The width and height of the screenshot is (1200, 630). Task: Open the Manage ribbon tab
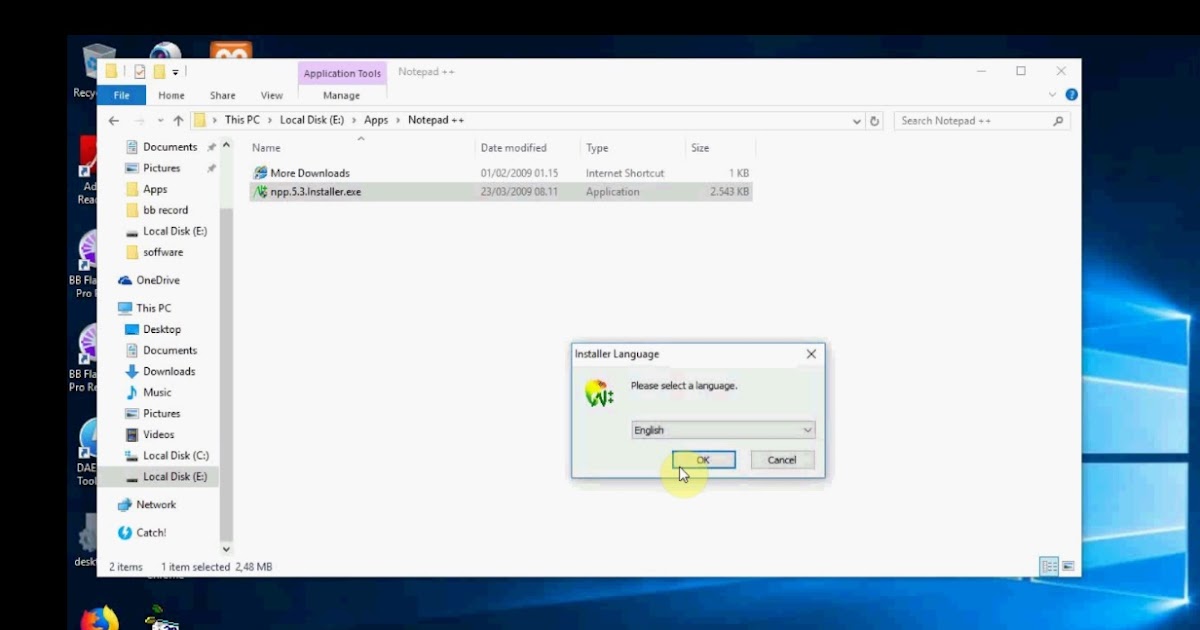341,95
